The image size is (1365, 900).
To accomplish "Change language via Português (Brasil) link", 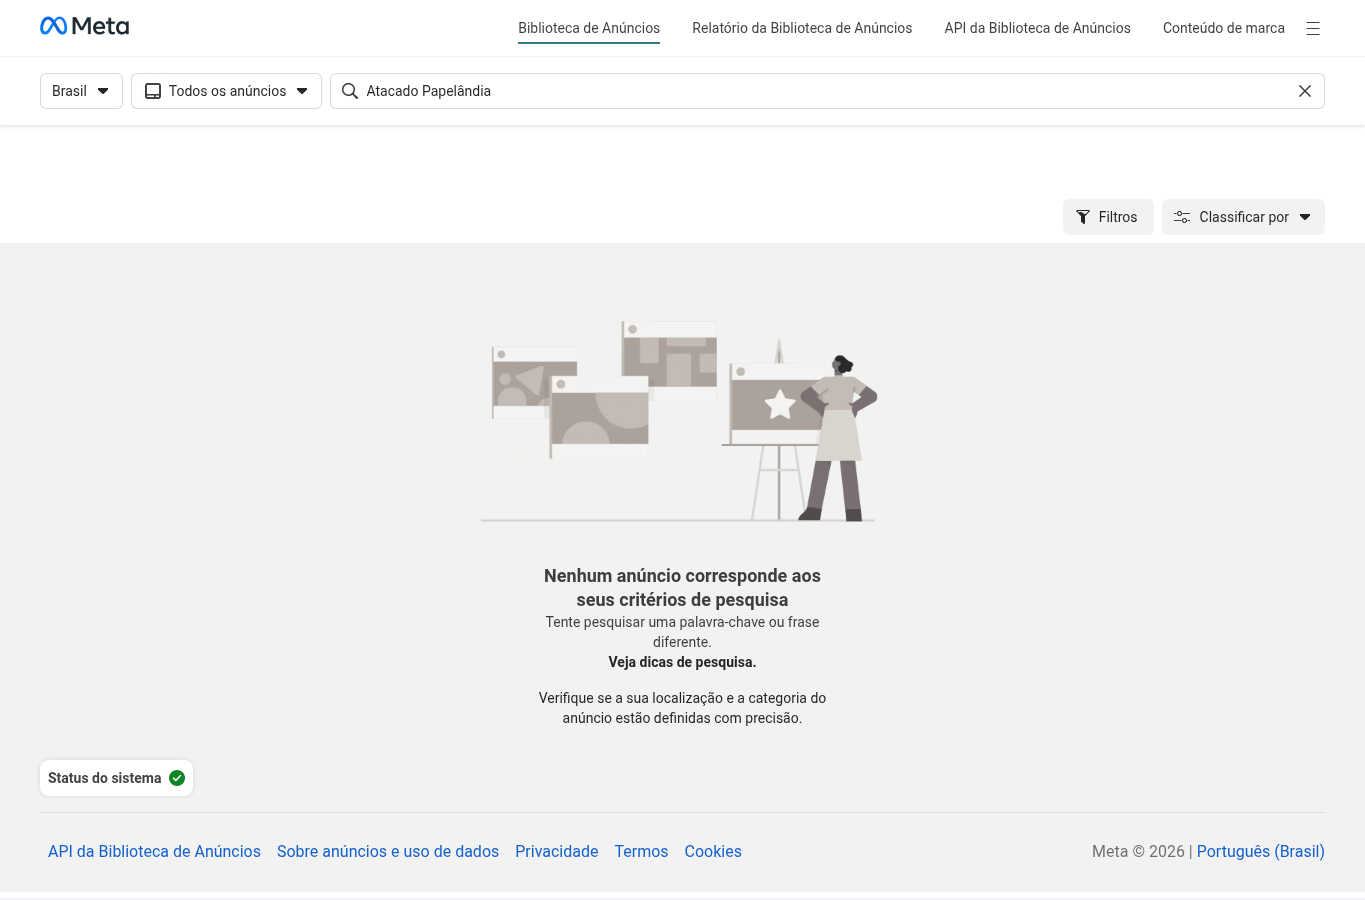I will click(x=1260, y=851).
